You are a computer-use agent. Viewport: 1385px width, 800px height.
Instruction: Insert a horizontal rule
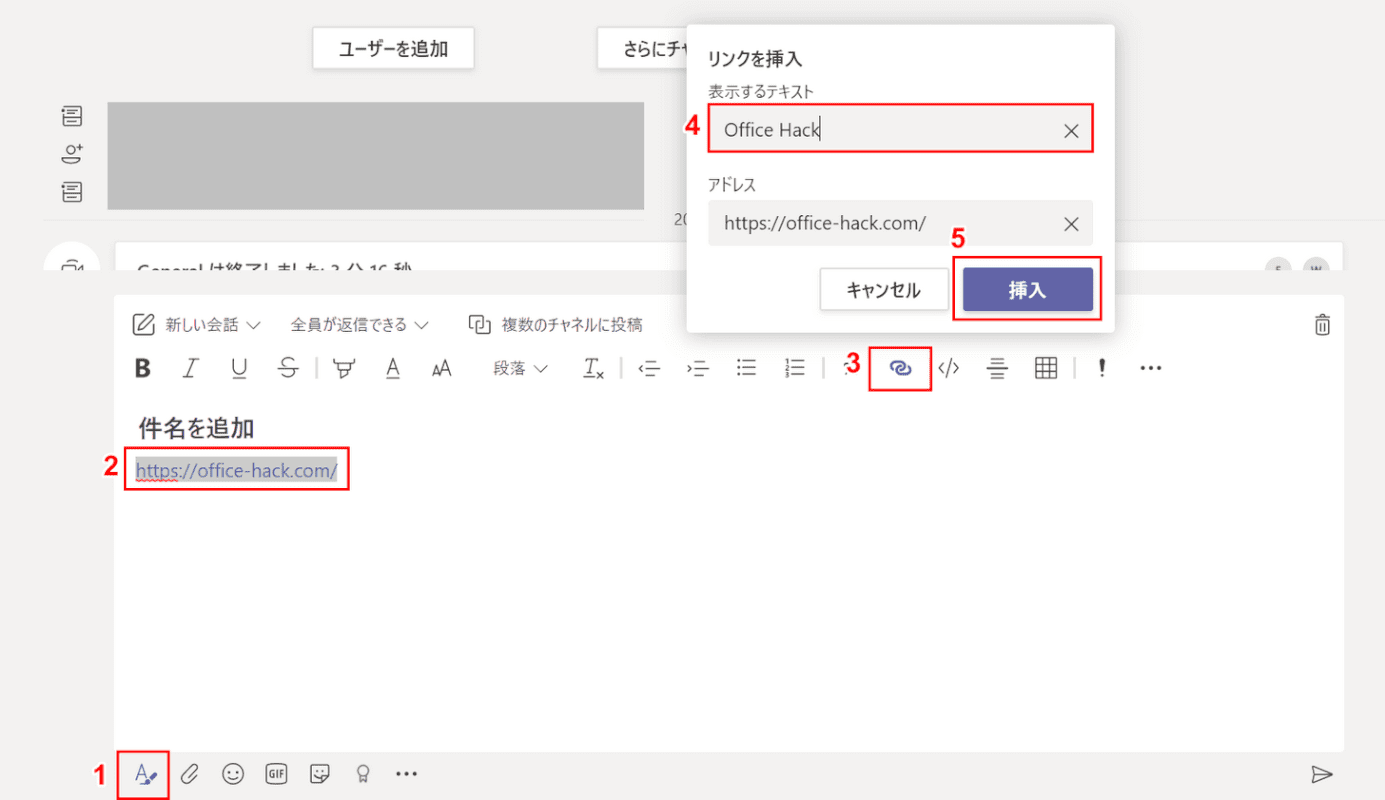point(997,368)
